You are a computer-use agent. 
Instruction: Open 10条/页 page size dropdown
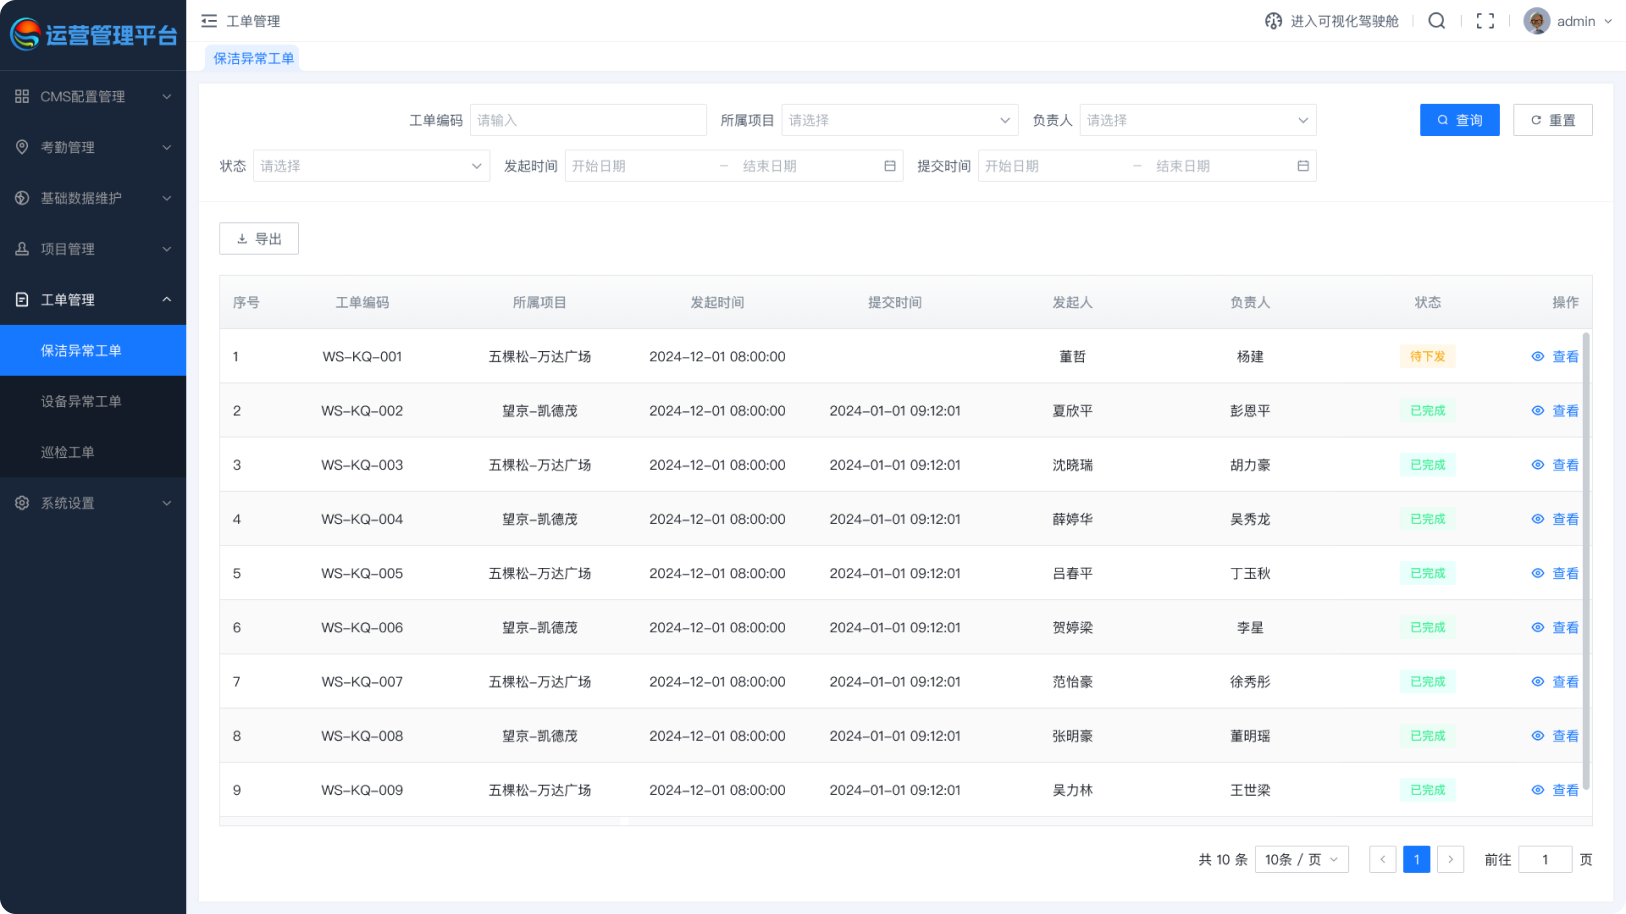(x=1302, y=860)
